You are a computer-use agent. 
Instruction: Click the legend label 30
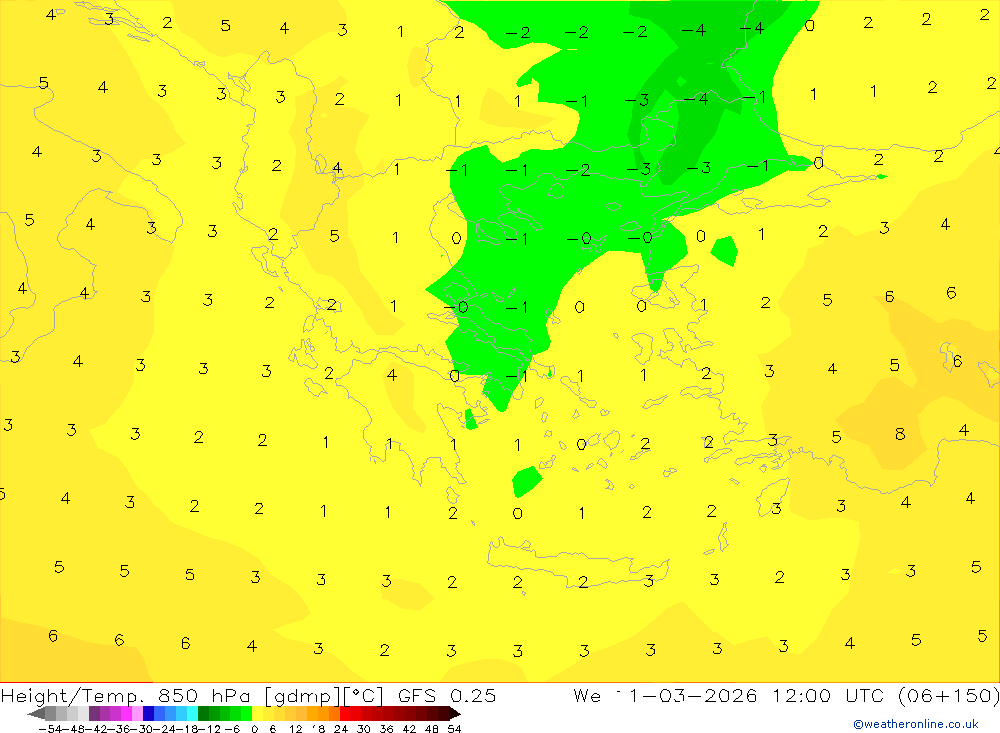[x=364, y=729]
